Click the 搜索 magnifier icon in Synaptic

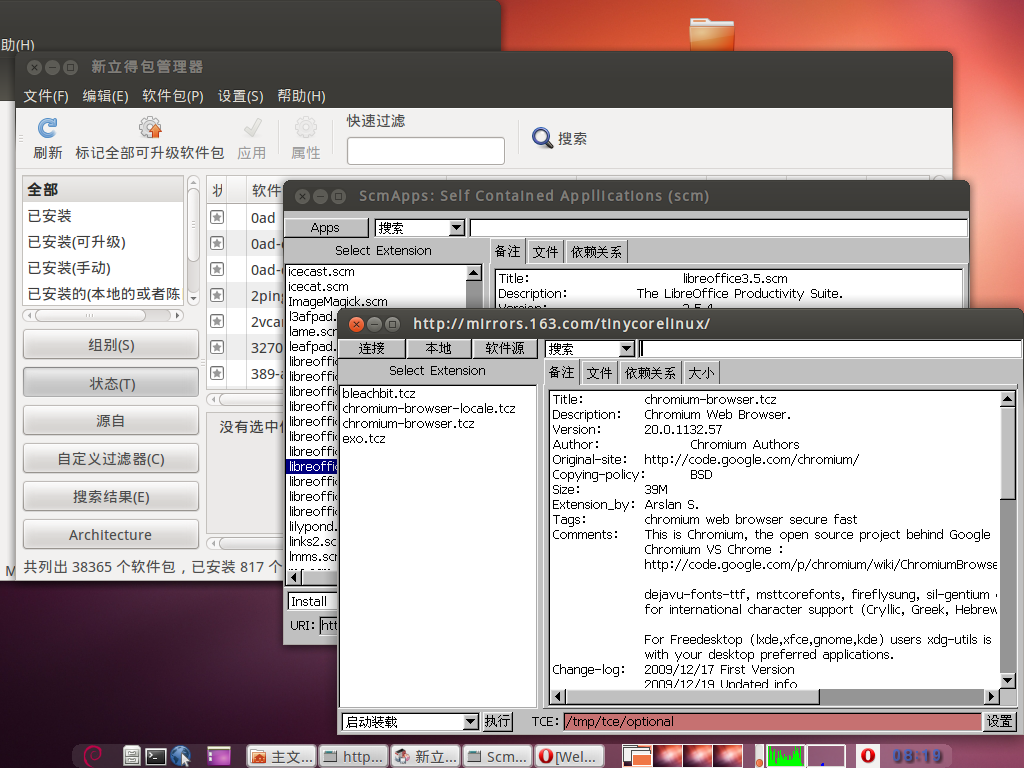pyautogui.click(x=542, y=138)
